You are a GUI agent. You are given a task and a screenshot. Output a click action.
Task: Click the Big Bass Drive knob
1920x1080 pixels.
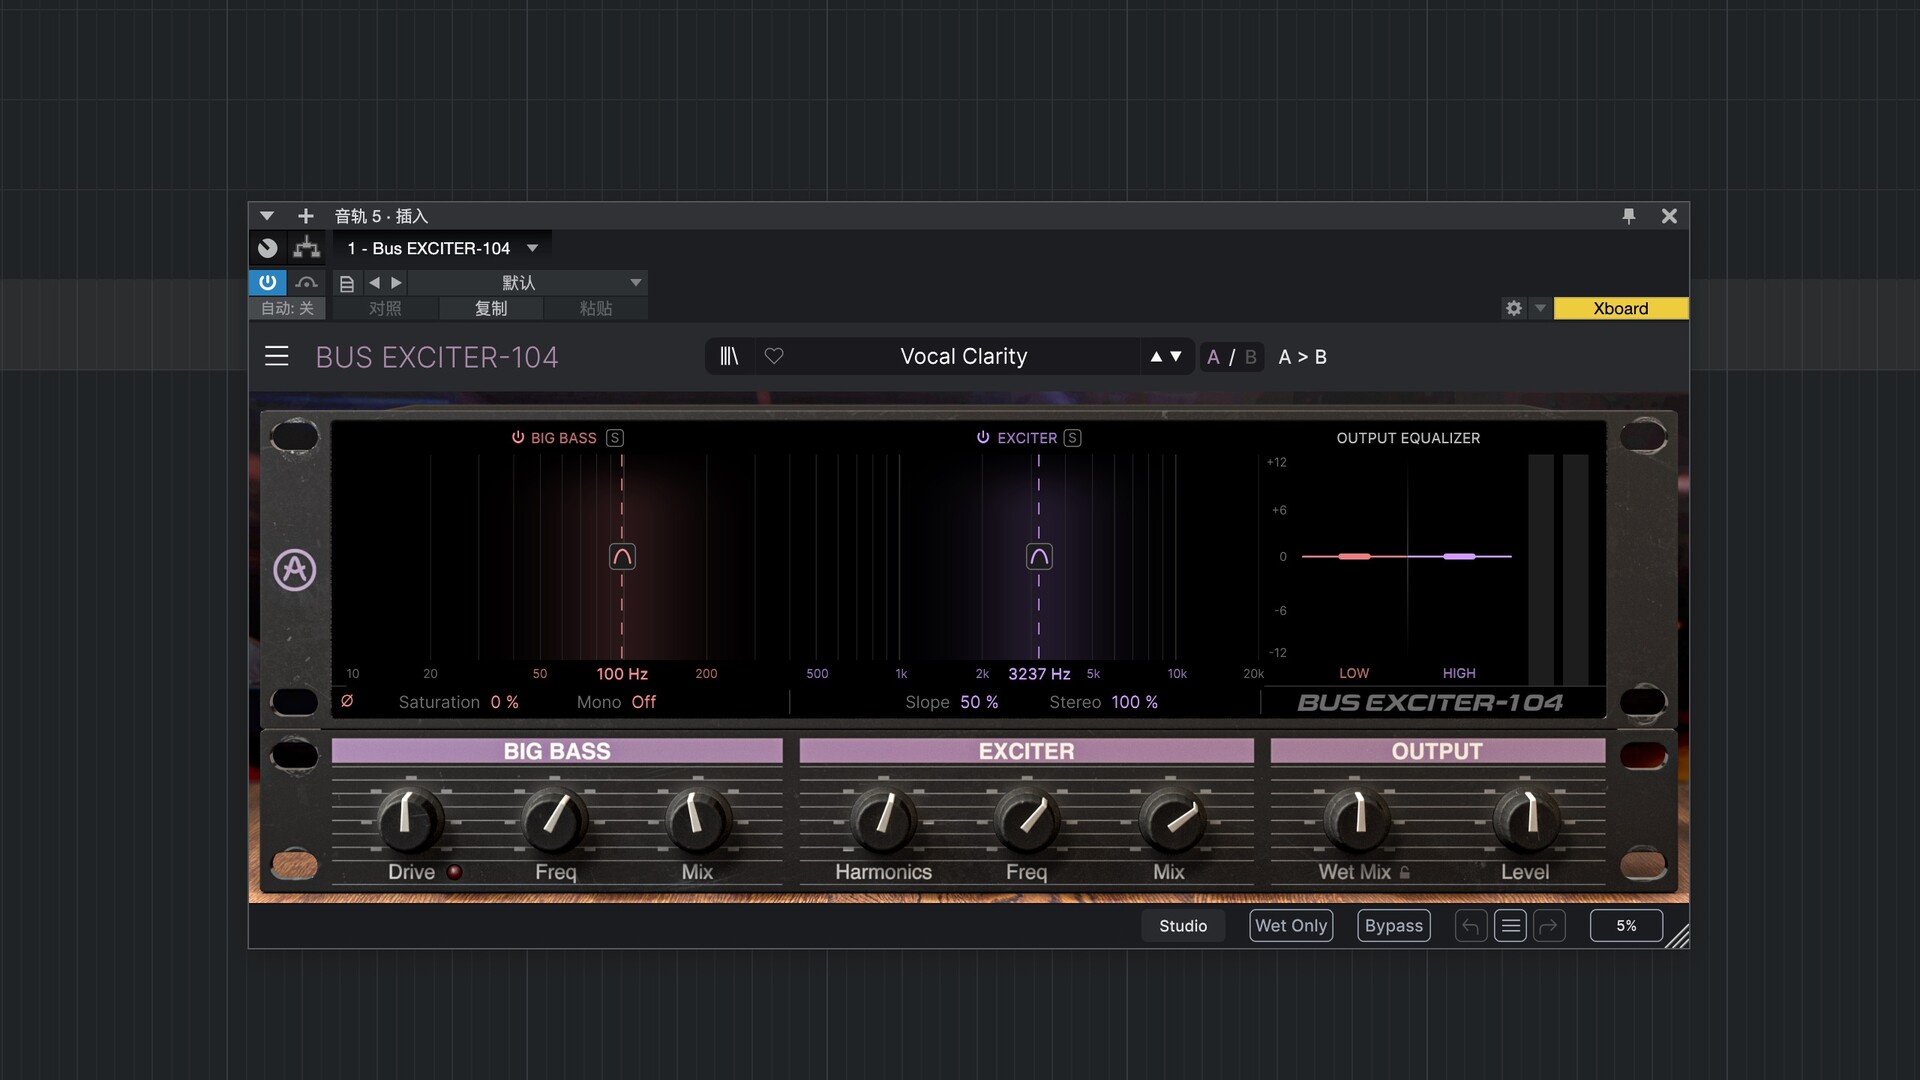(x=409, y=818)
